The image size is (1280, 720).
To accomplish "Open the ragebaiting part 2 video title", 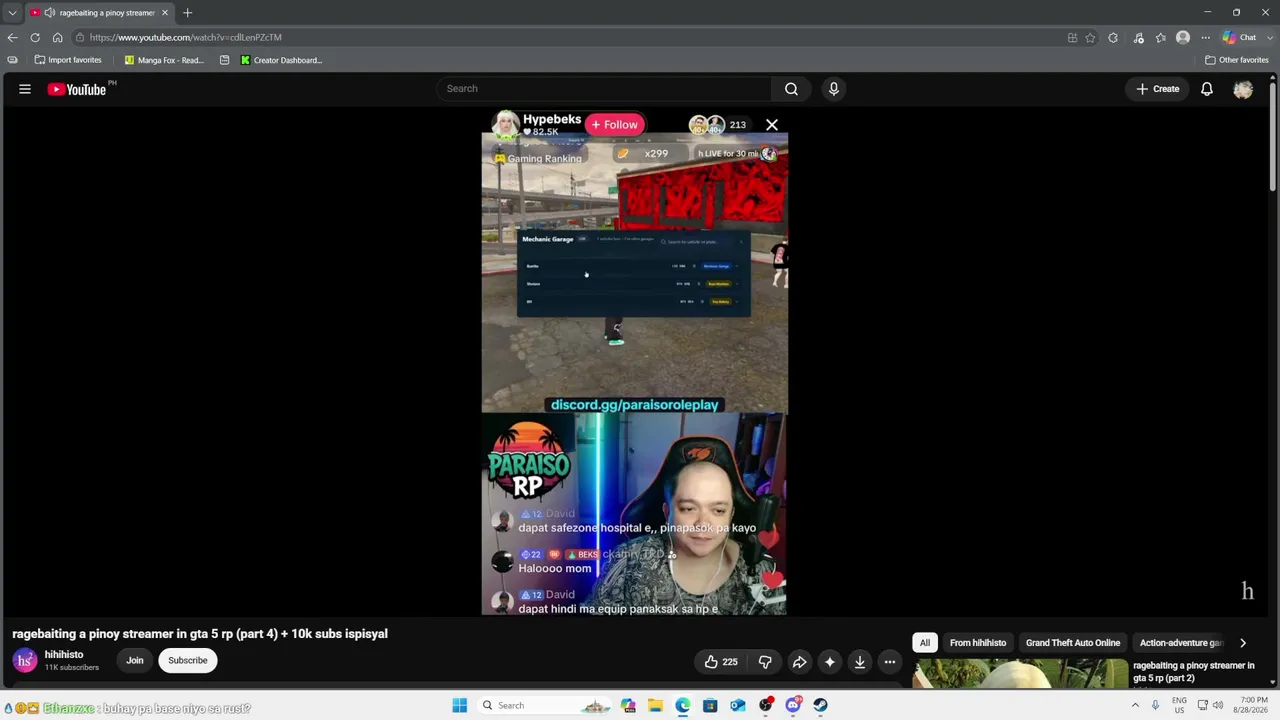I will pos(1194,672).
